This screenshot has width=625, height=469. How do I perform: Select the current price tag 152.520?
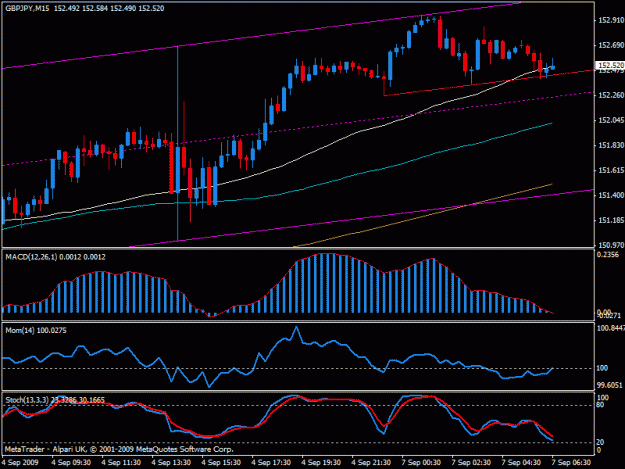tap(610, 65)
